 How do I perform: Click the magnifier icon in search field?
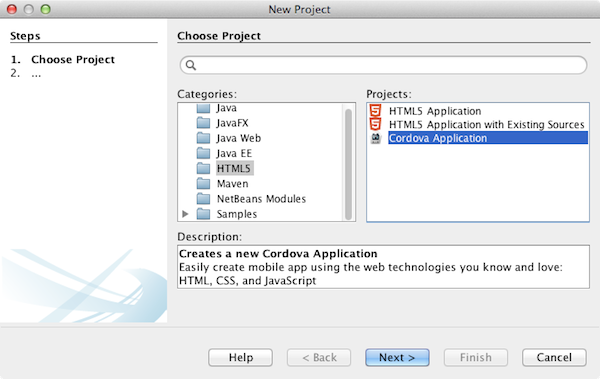pyautogui.click(x=191, y=65)
